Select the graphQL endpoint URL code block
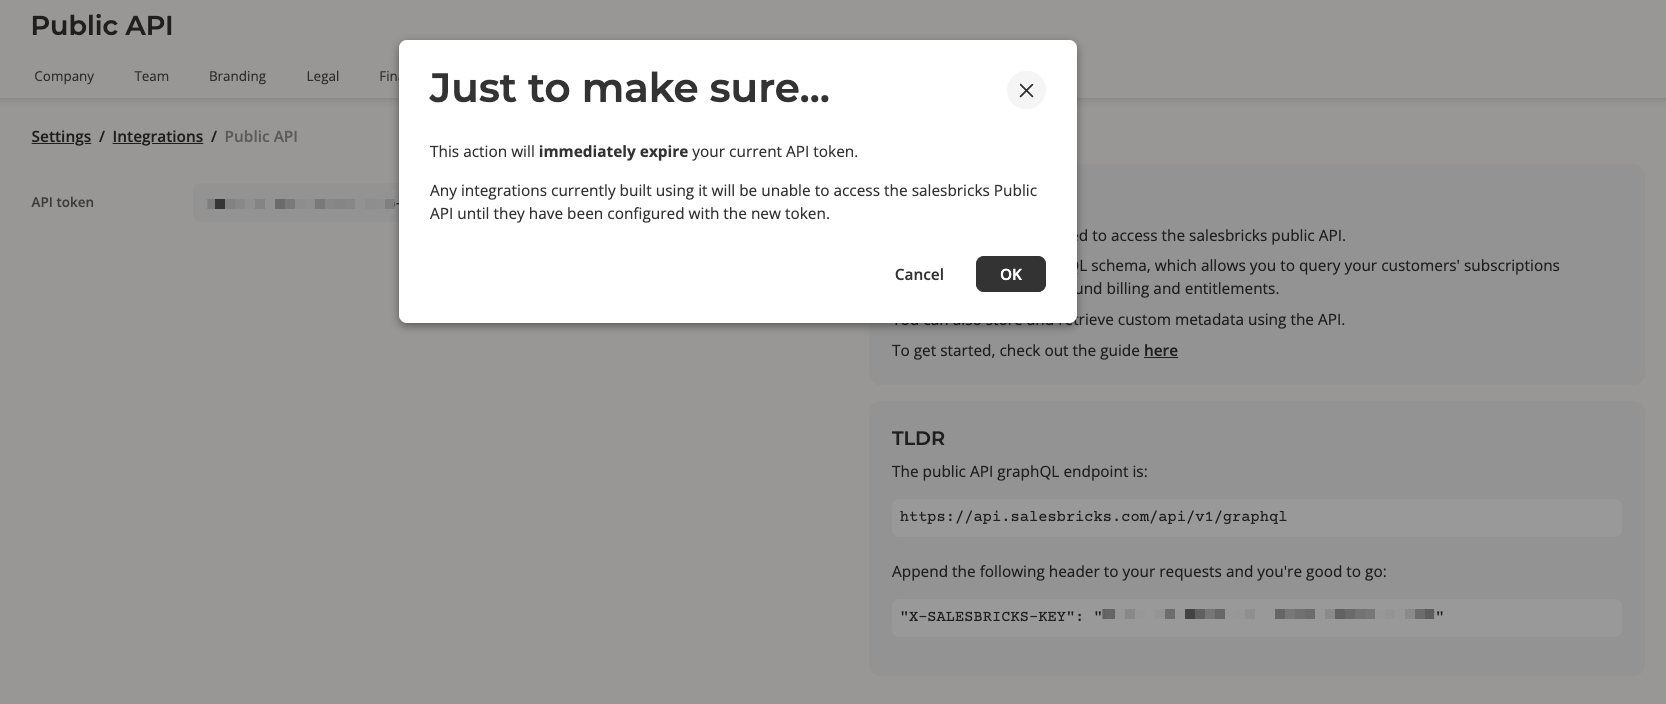Image resolution: width=1666 pixels, height=704 pixels. pos(1256,517)
